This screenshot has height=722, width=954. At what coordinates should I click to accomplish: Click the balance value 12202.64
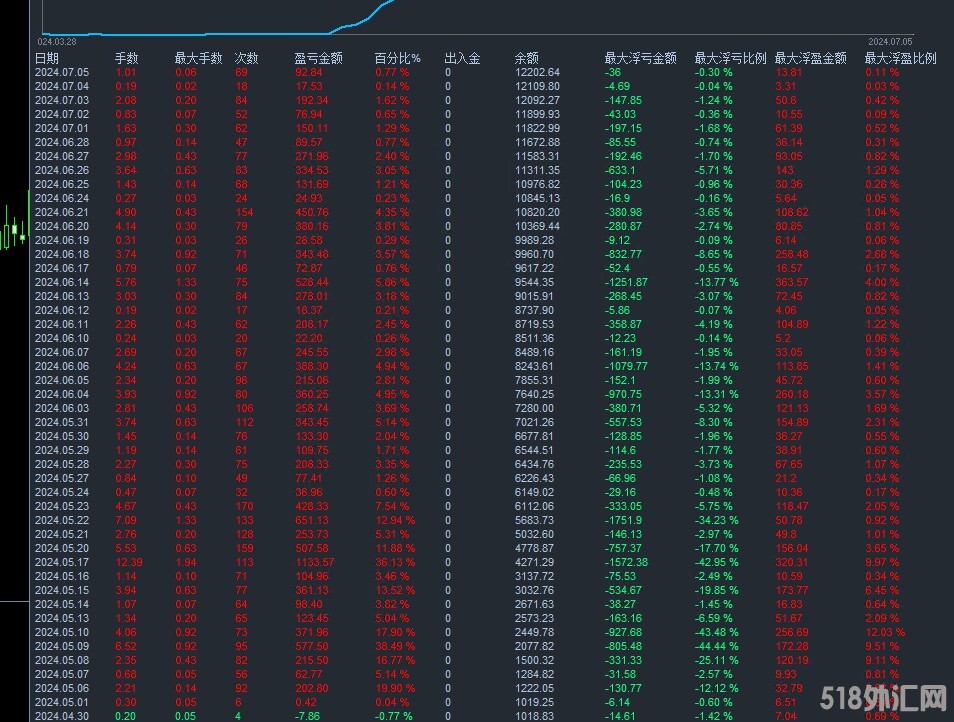(x=537, y=72)
